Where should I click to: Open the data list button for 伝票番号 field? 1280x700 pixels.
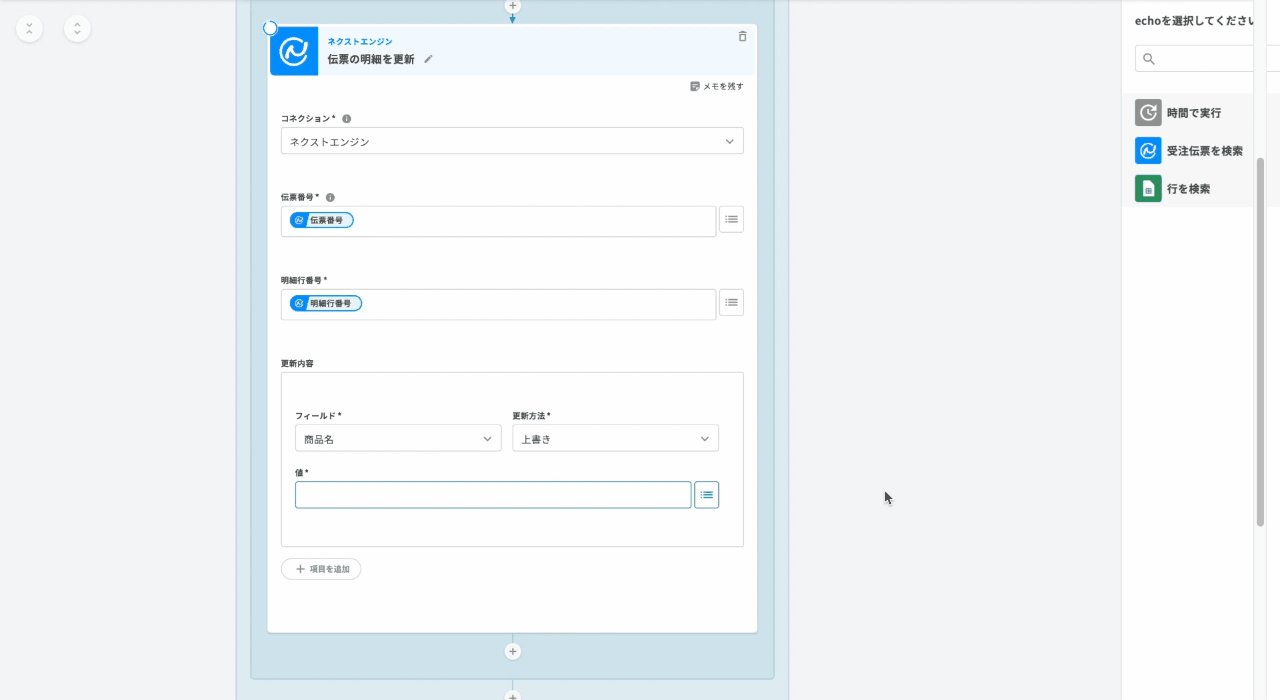pos(731,219)
